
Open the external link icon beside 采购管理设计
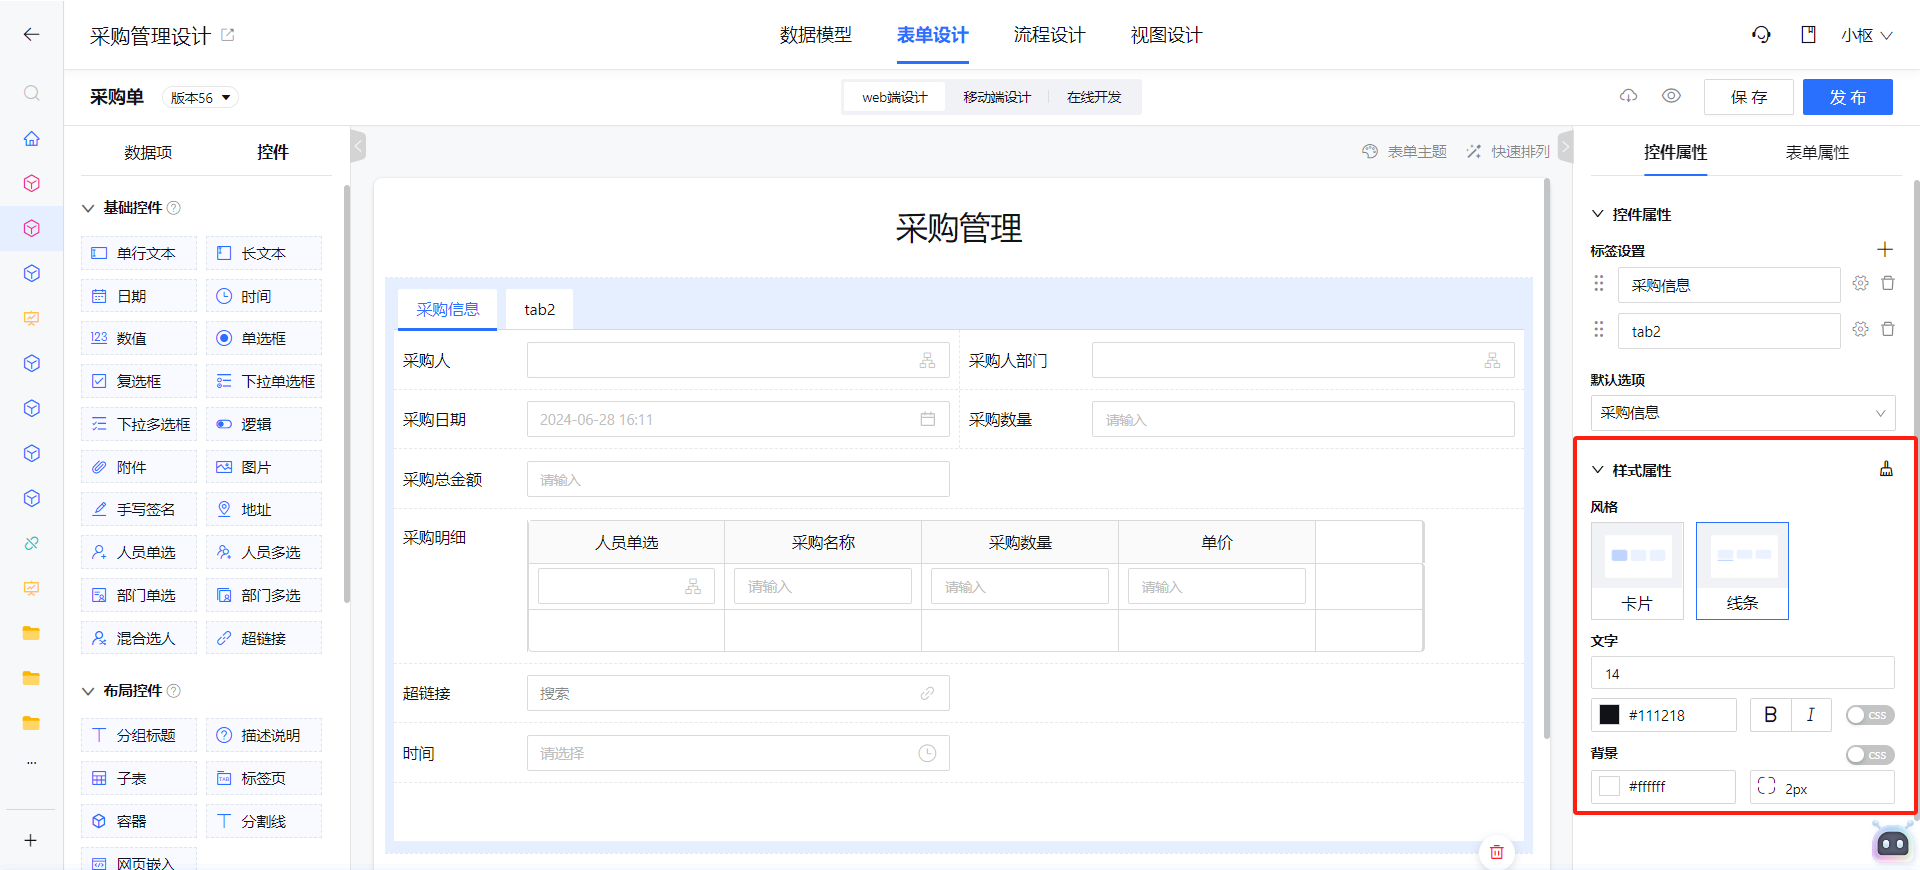(x=227, y=35)
